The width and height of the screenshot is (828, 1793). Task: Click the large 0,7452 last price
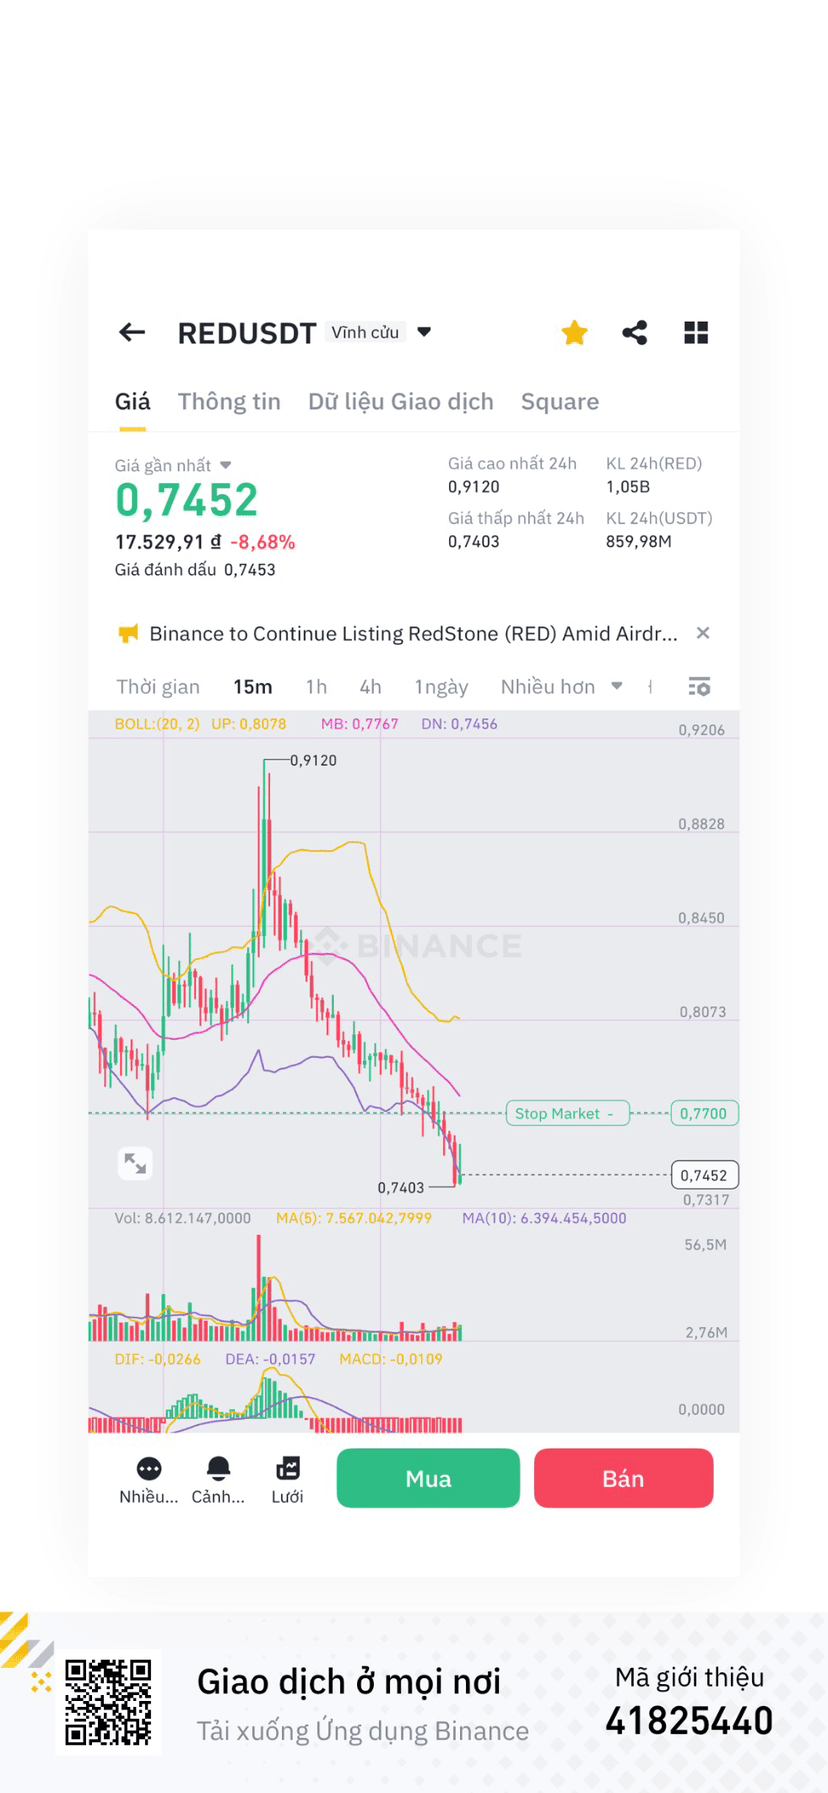point(187,500)
